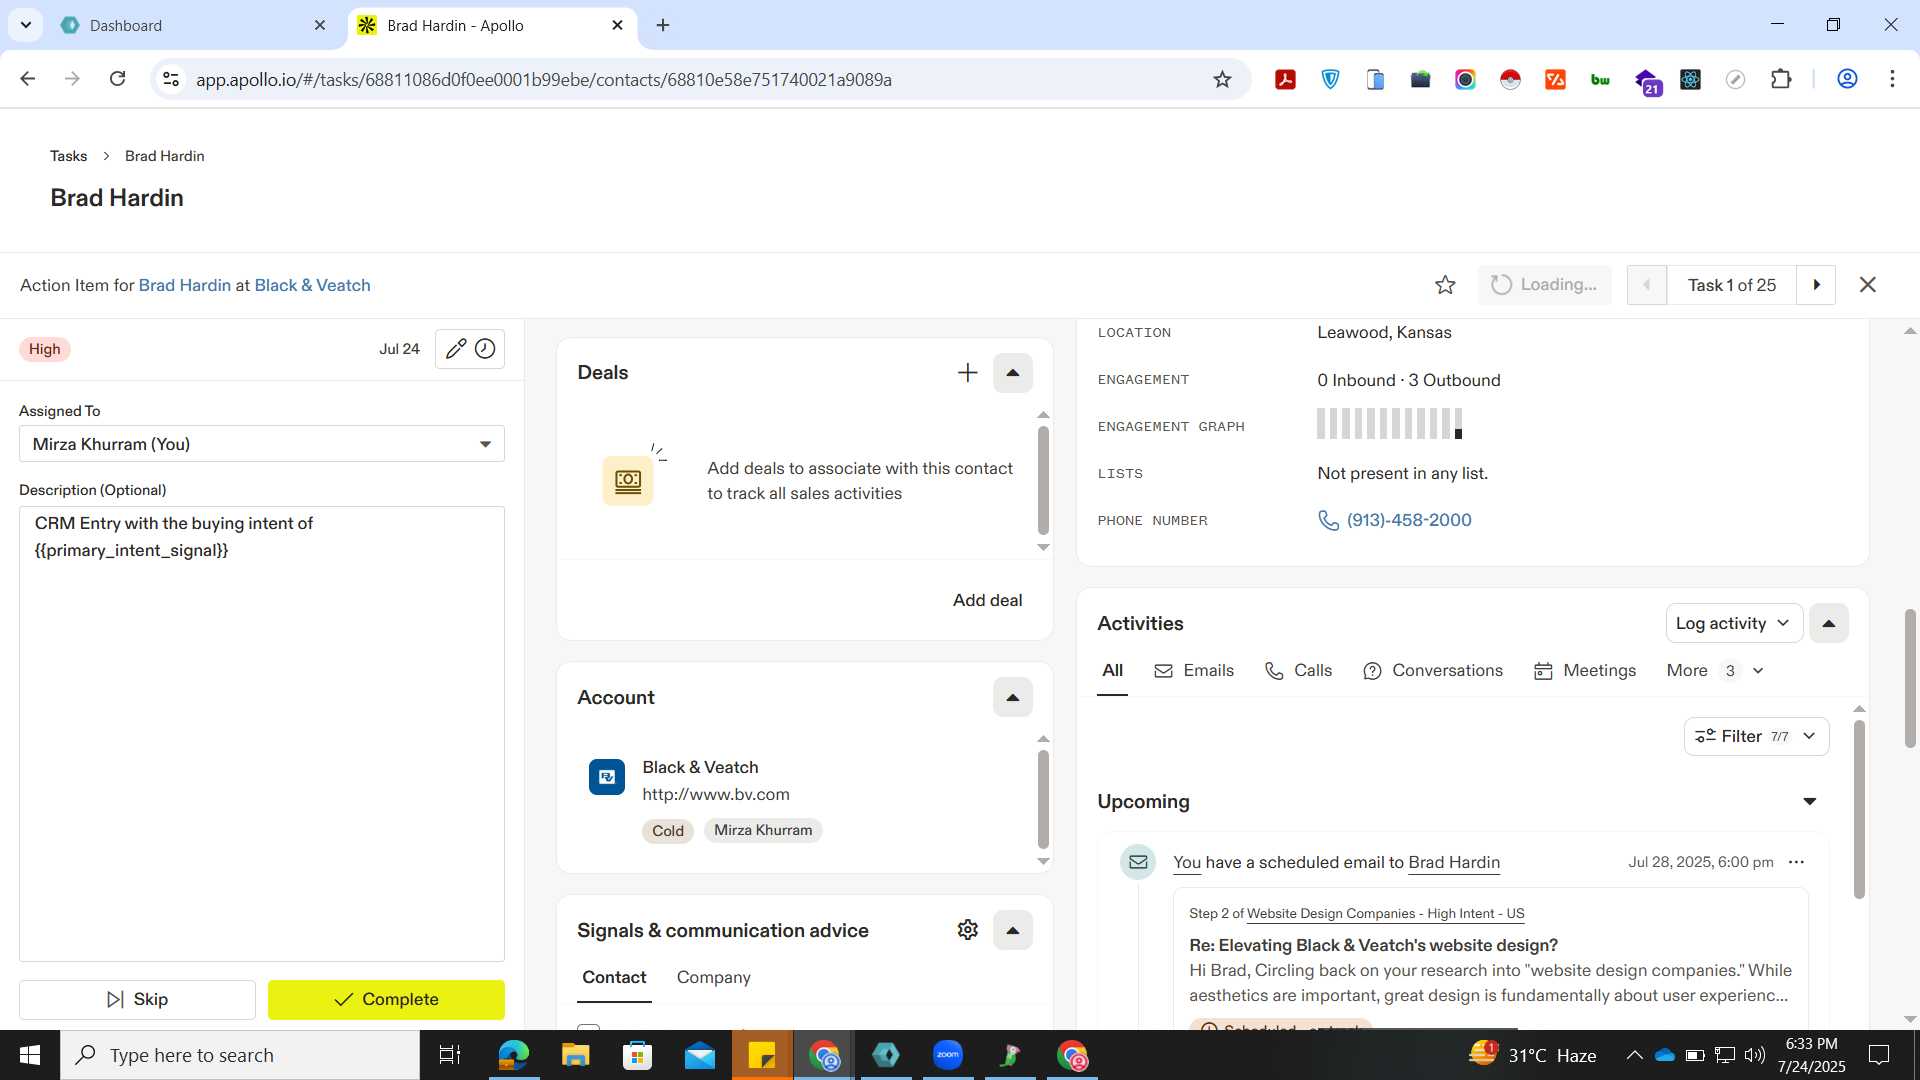Click the activities list scrollbar
The height and width of the screenshot is (1080, 1920).
click(1859, 810)
